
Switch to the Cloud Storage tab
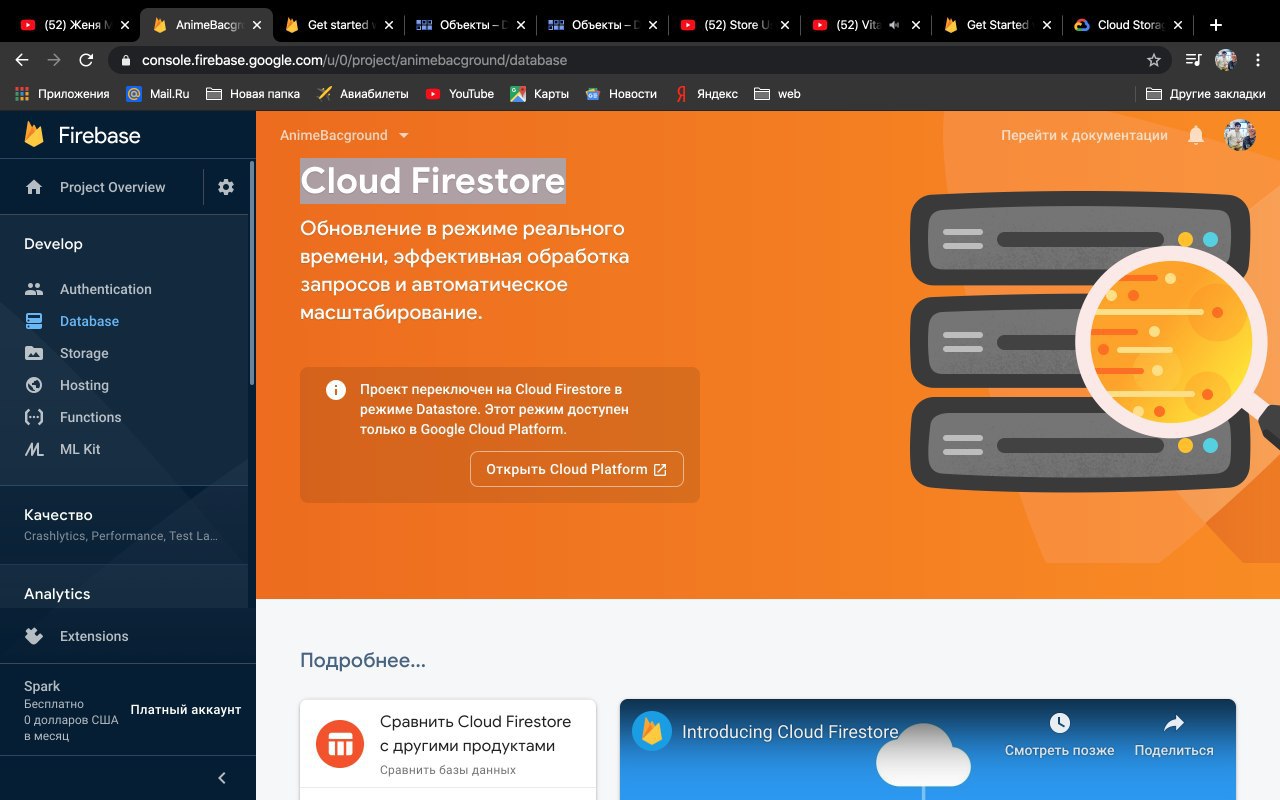1128,25
